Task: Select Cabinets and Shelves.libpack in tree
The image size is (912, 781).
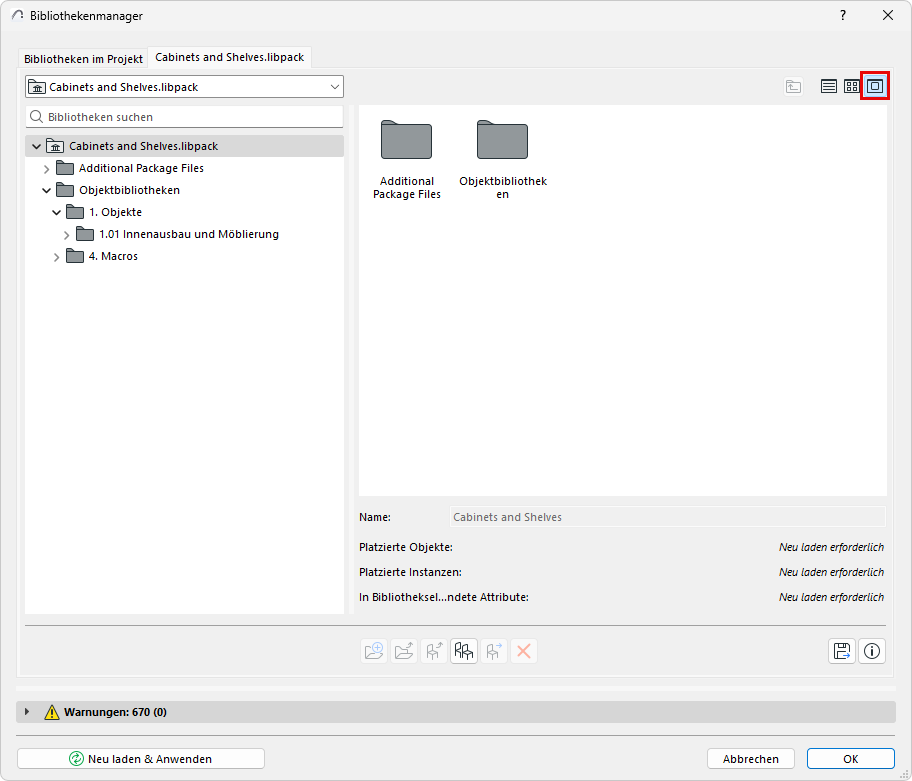Action: coord(184,146)
